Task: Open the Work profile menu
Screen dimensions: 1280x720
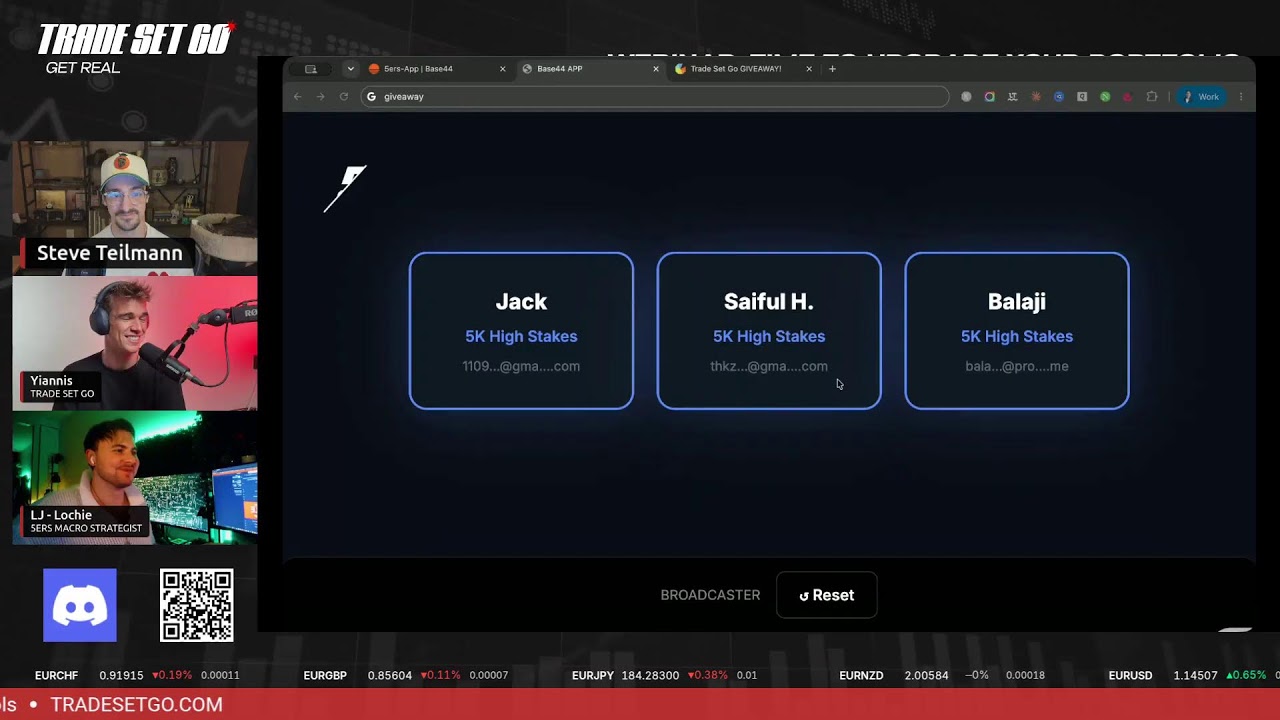Action: [1201, 97]
